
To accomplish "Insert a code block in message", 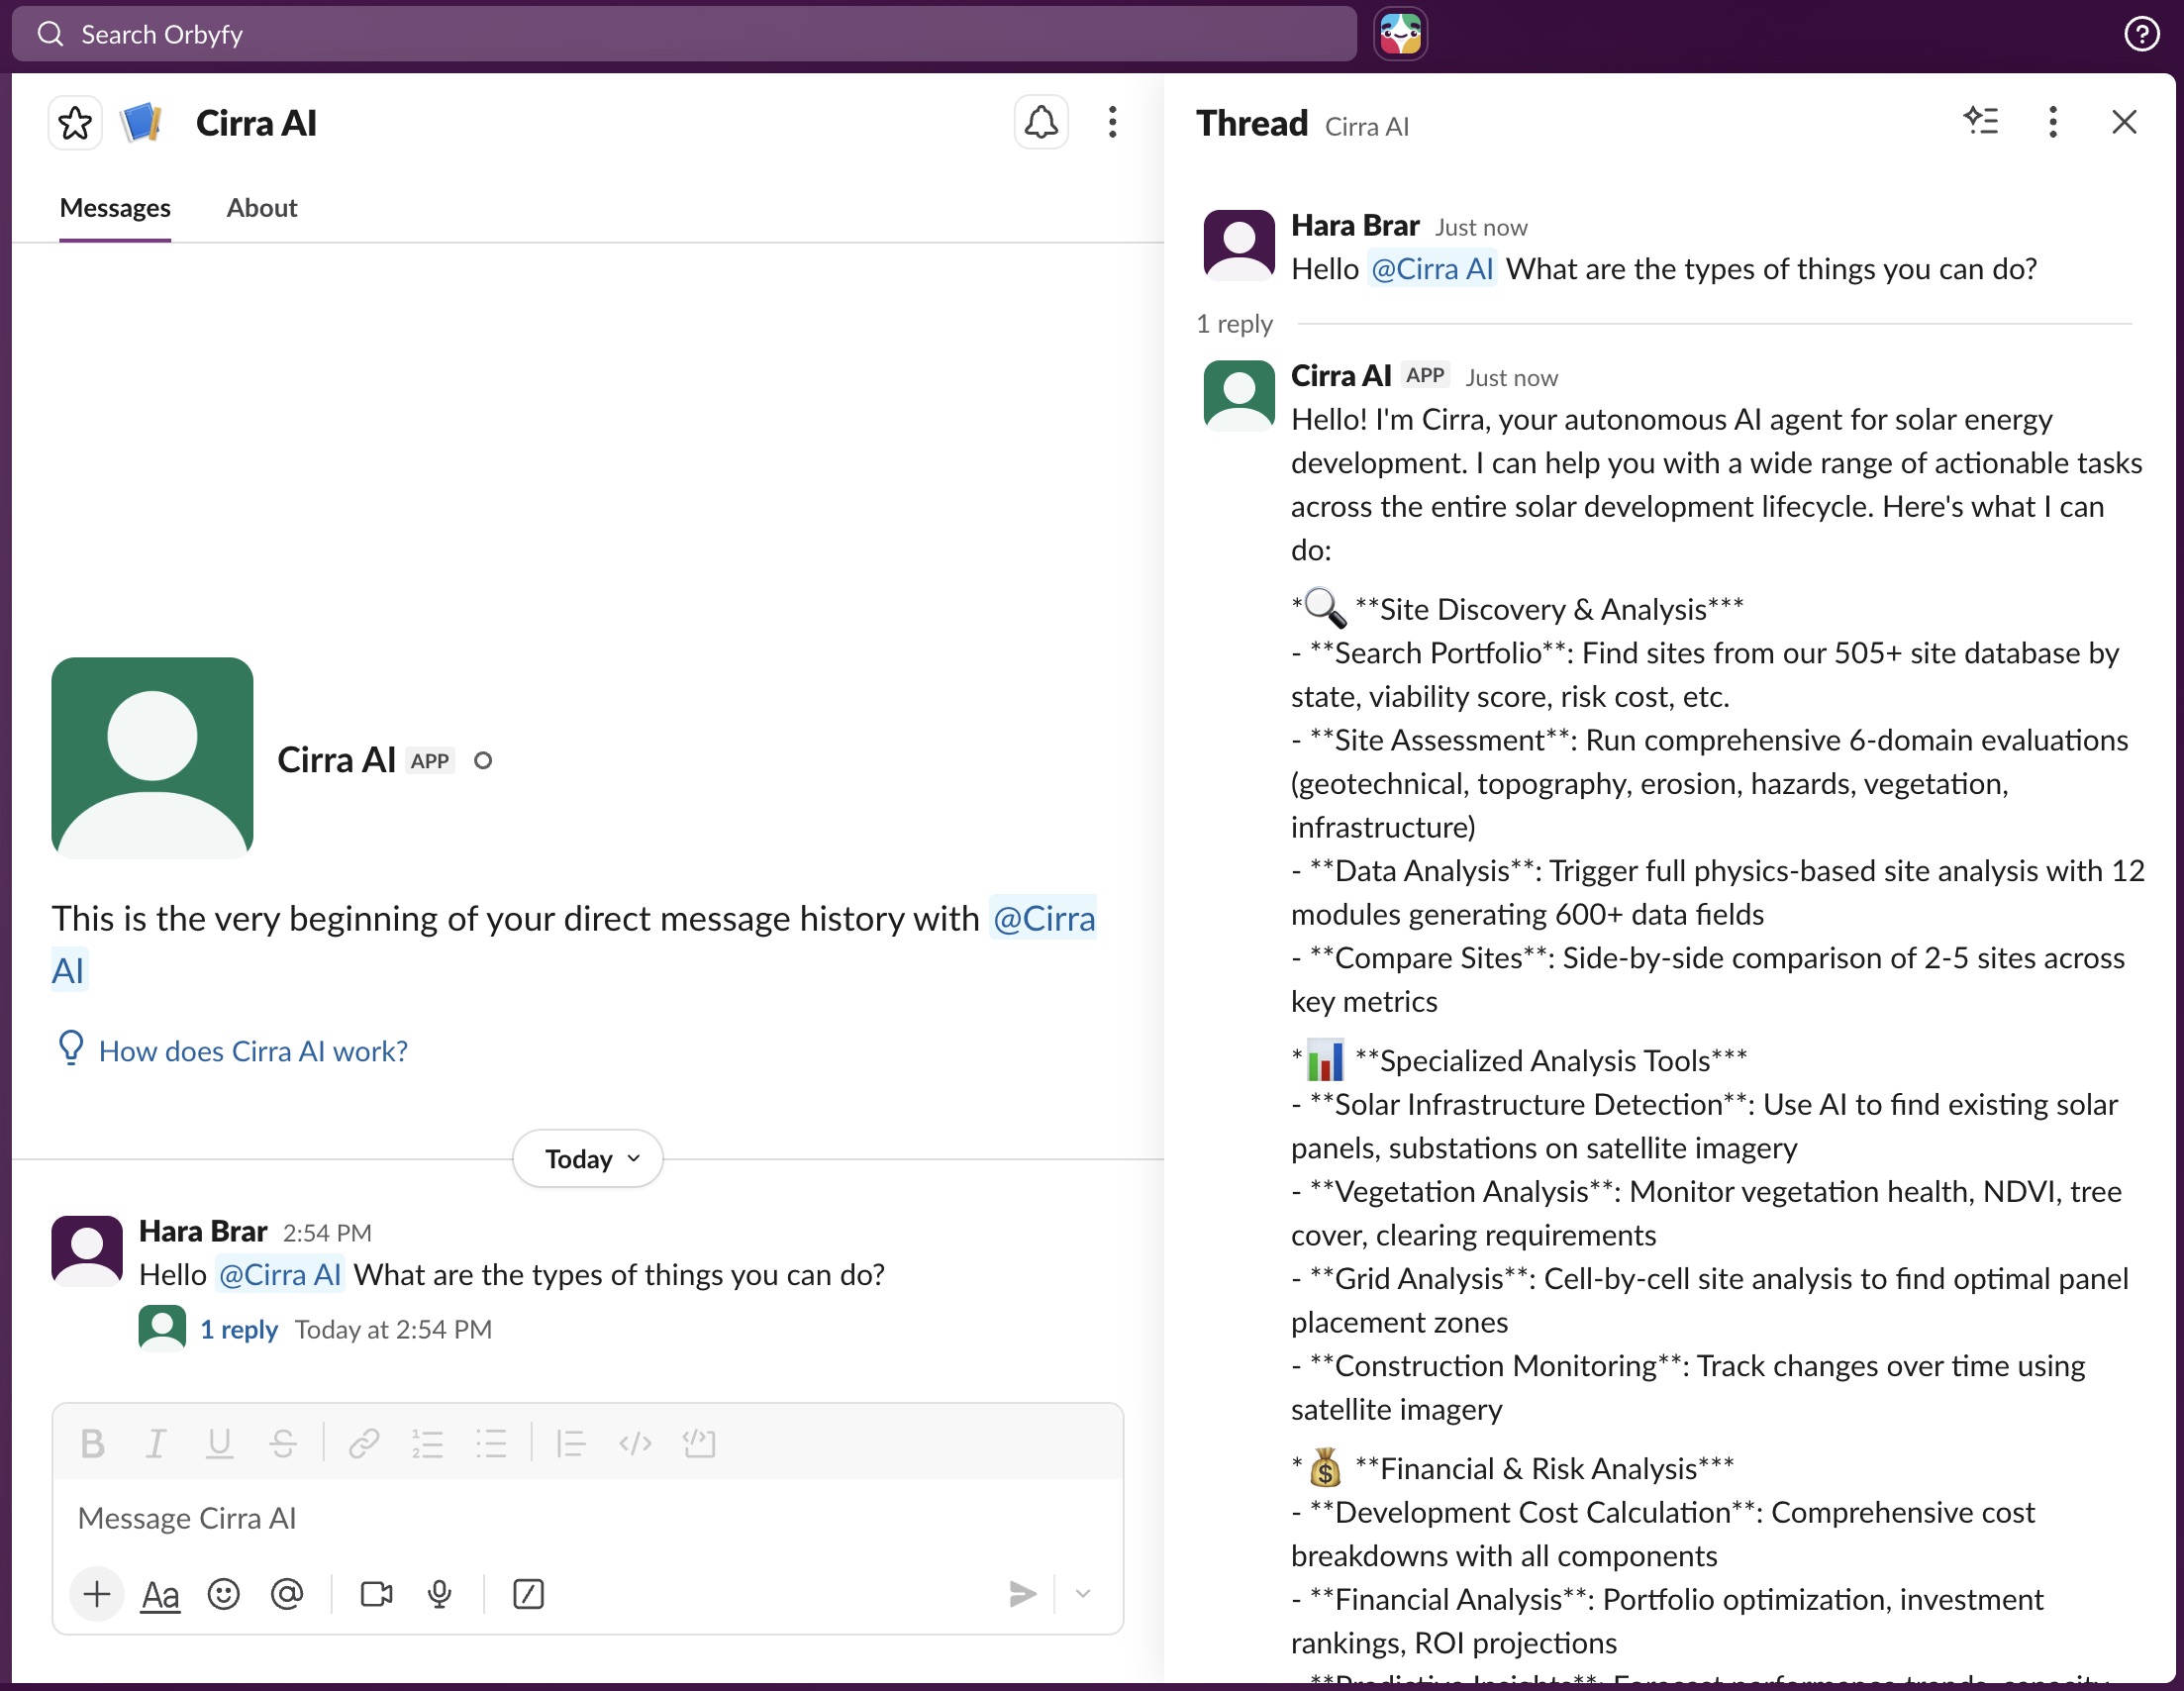I will (x=699, y=1443).
